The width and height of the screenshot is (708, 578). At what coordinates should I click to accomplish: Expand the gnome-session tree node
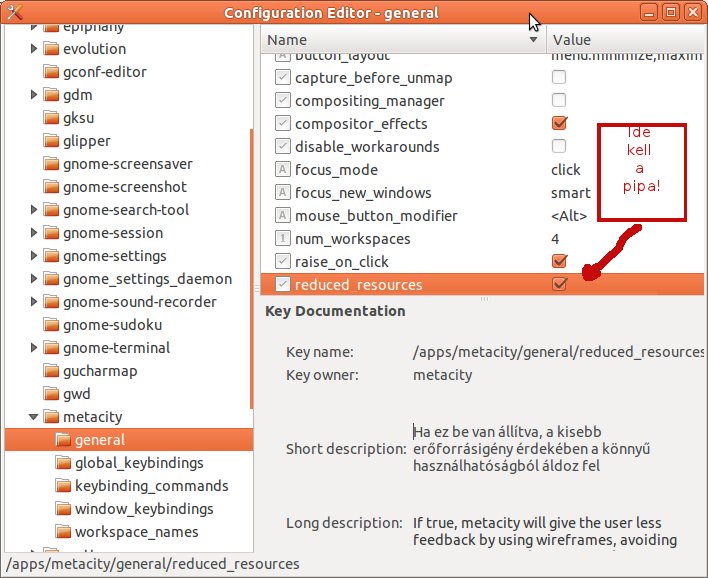click(x=33, y=233)
